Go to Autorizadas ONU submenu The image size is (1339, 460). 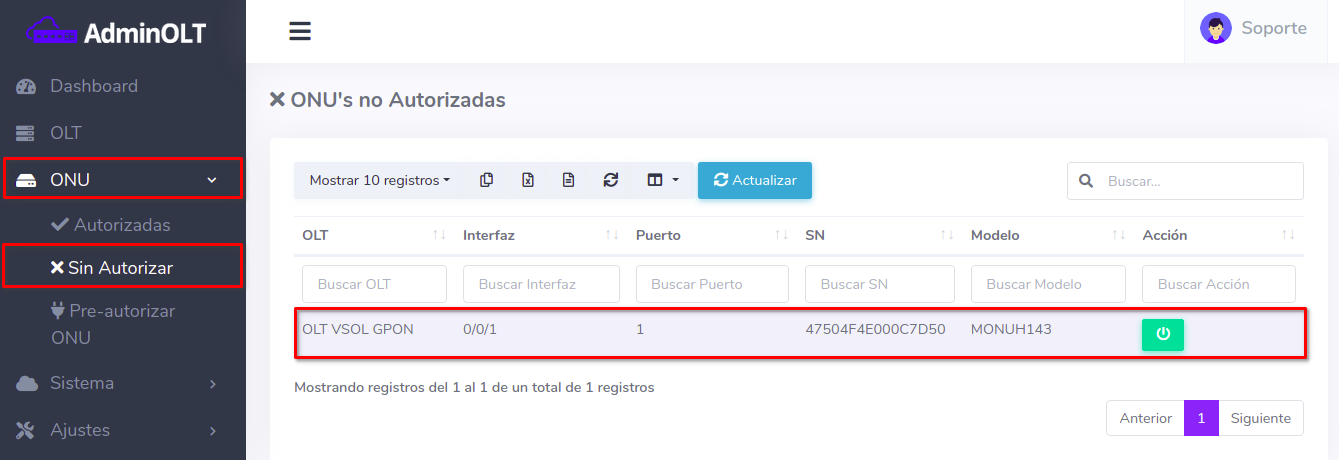121,225
